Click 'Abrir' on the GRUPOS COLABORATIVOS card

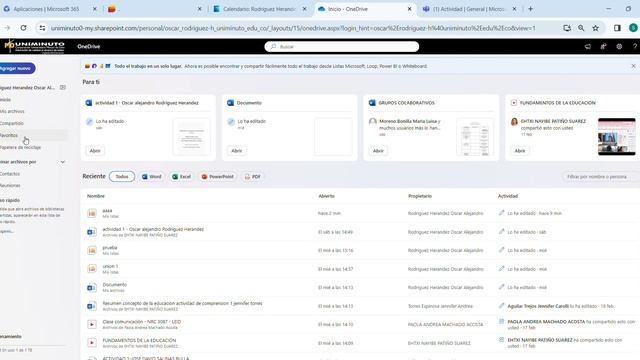point(378,151)
